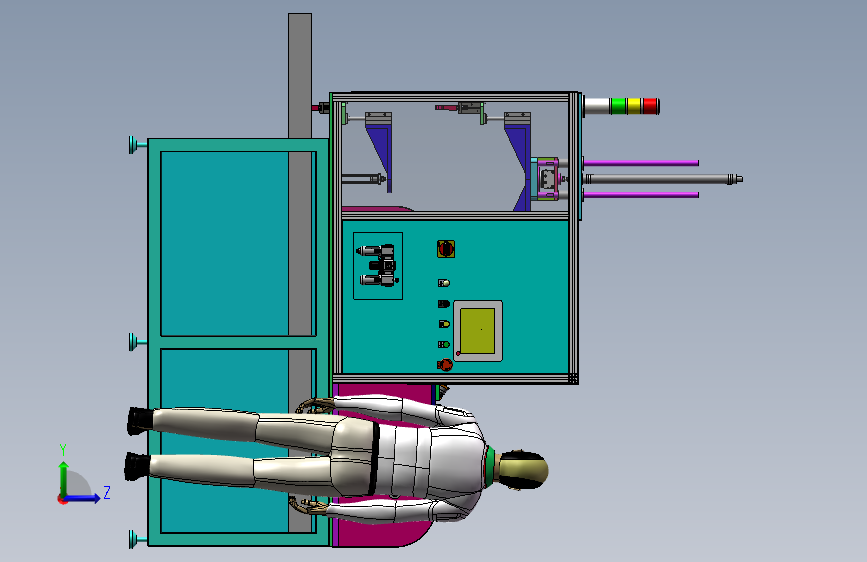
Task: Click the green Y axis of the triad
Action: coord(64,479)
